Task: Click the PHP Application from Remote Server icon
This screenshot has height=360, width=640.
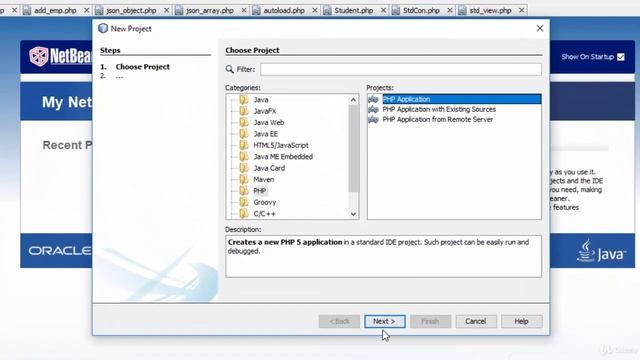Action: pos(373,120)
